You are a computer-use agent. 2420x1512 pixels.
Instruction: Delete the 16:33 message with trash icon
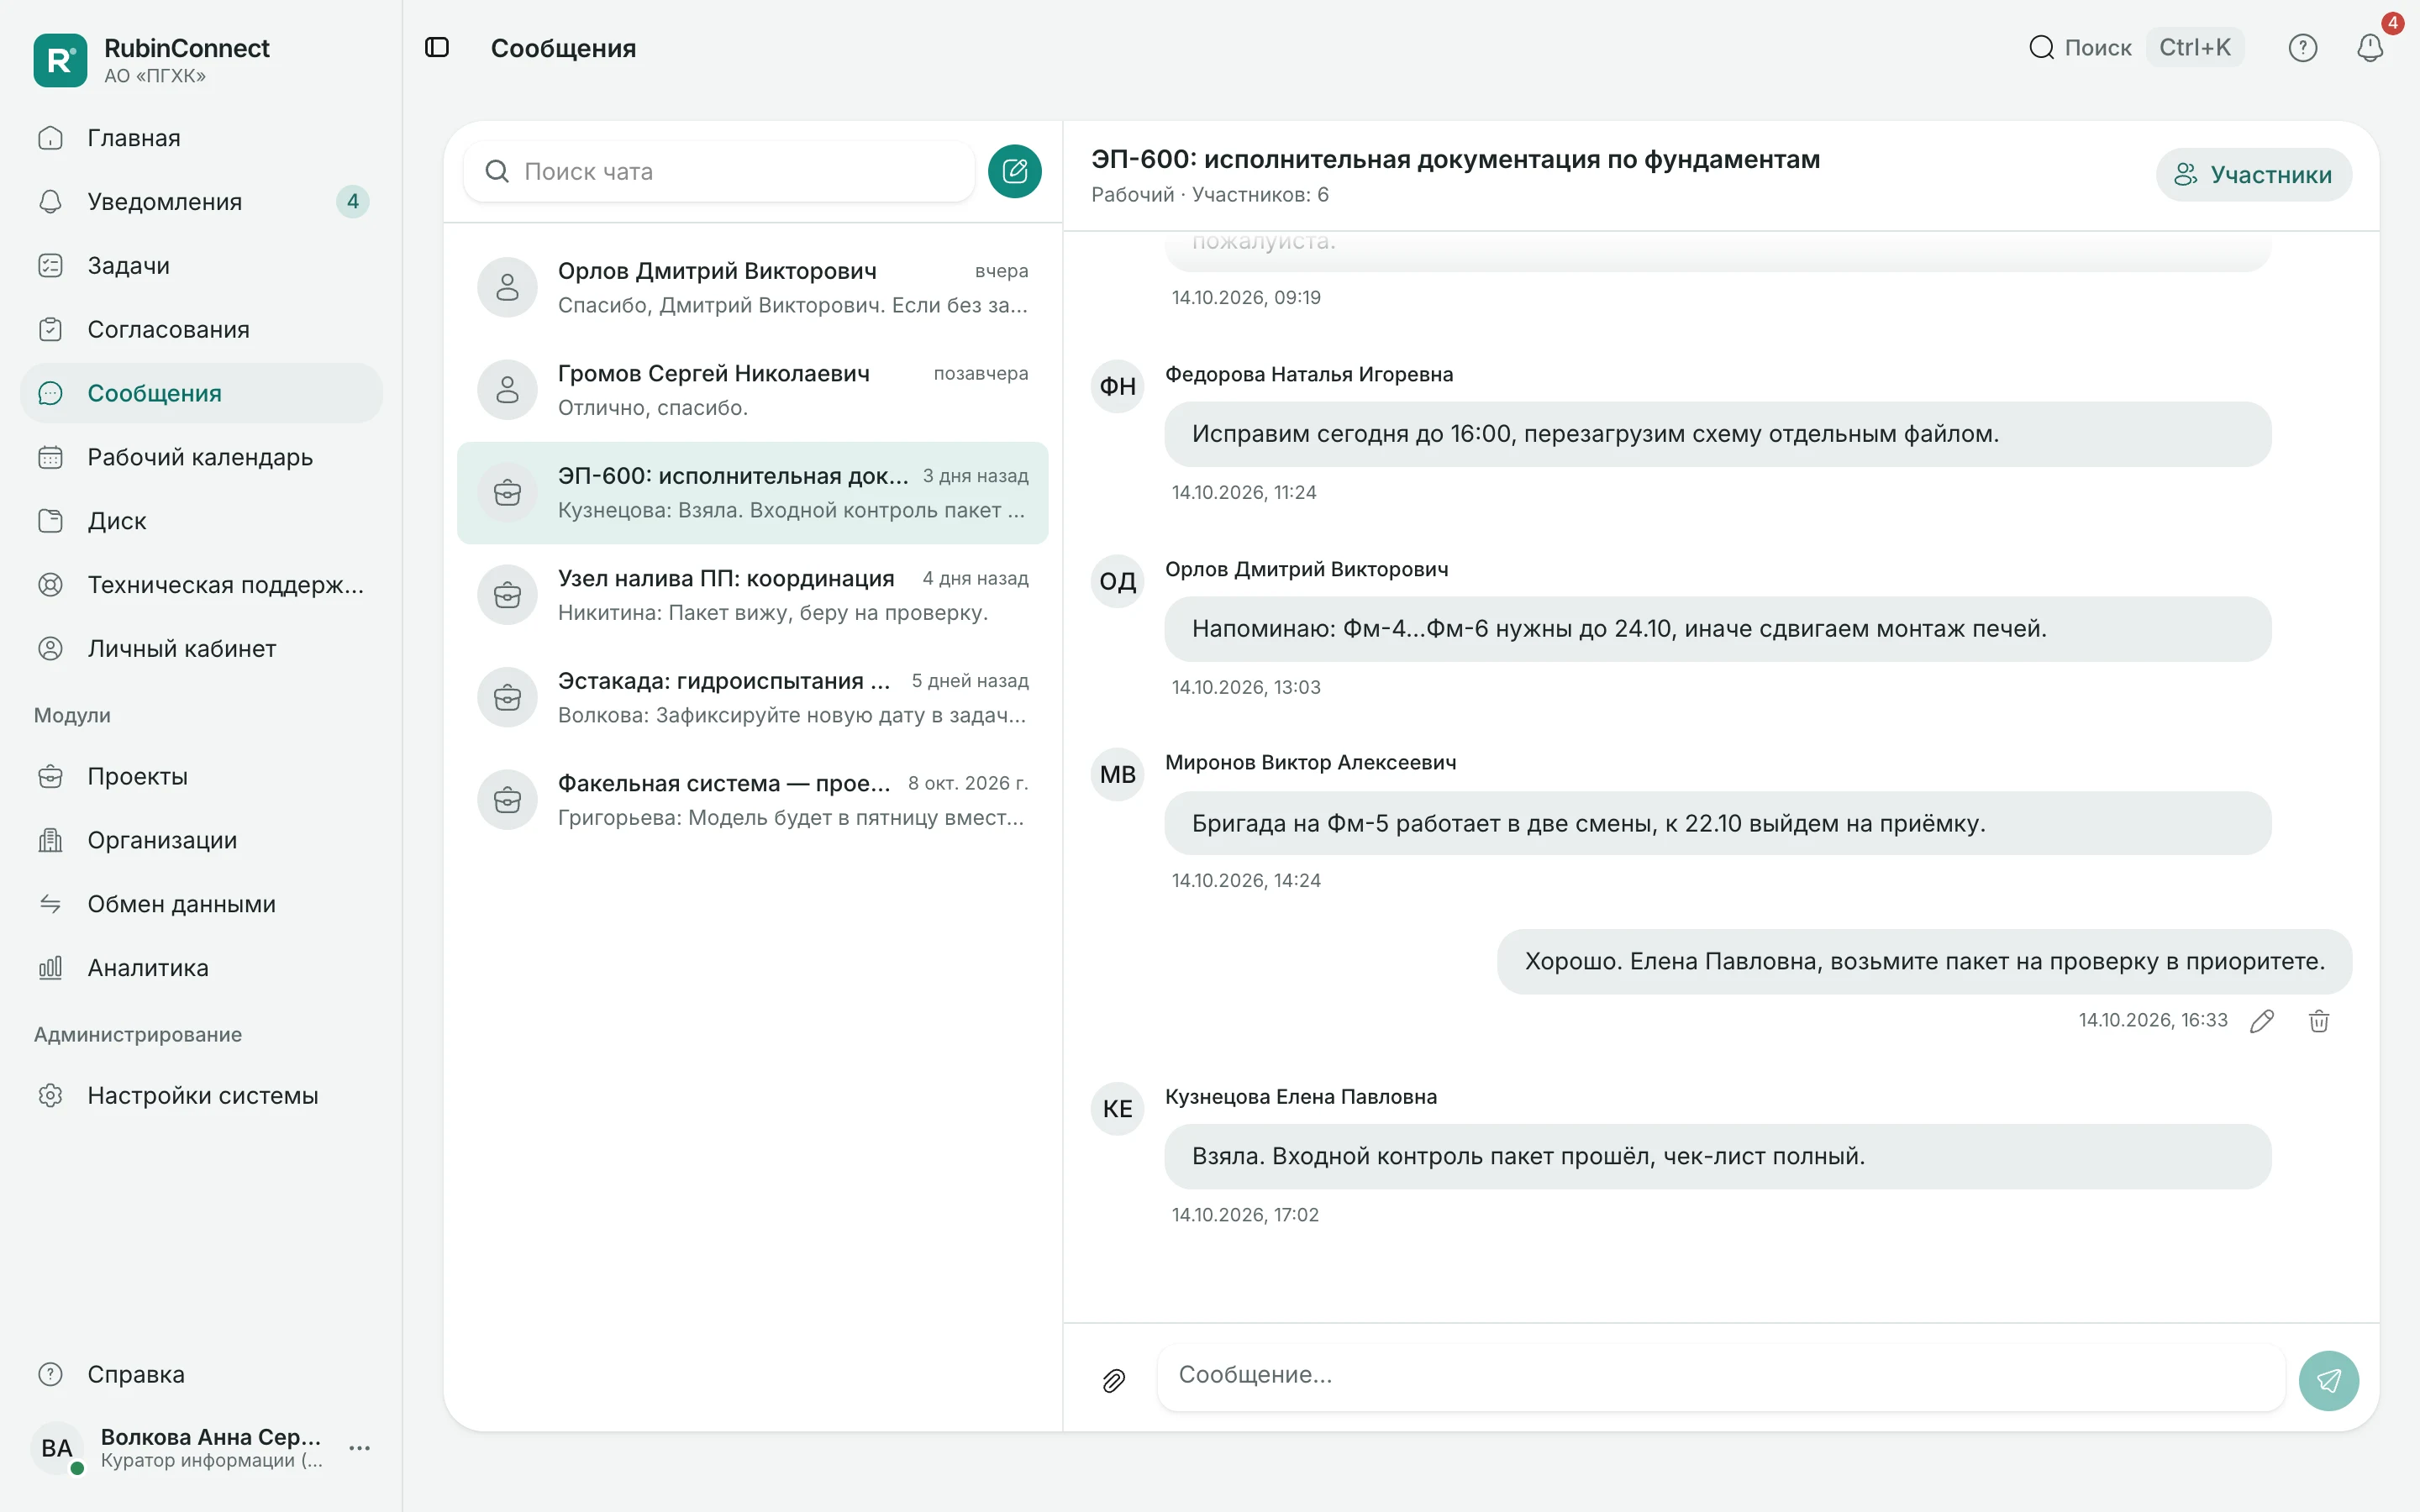[x=2318, y=1020]
